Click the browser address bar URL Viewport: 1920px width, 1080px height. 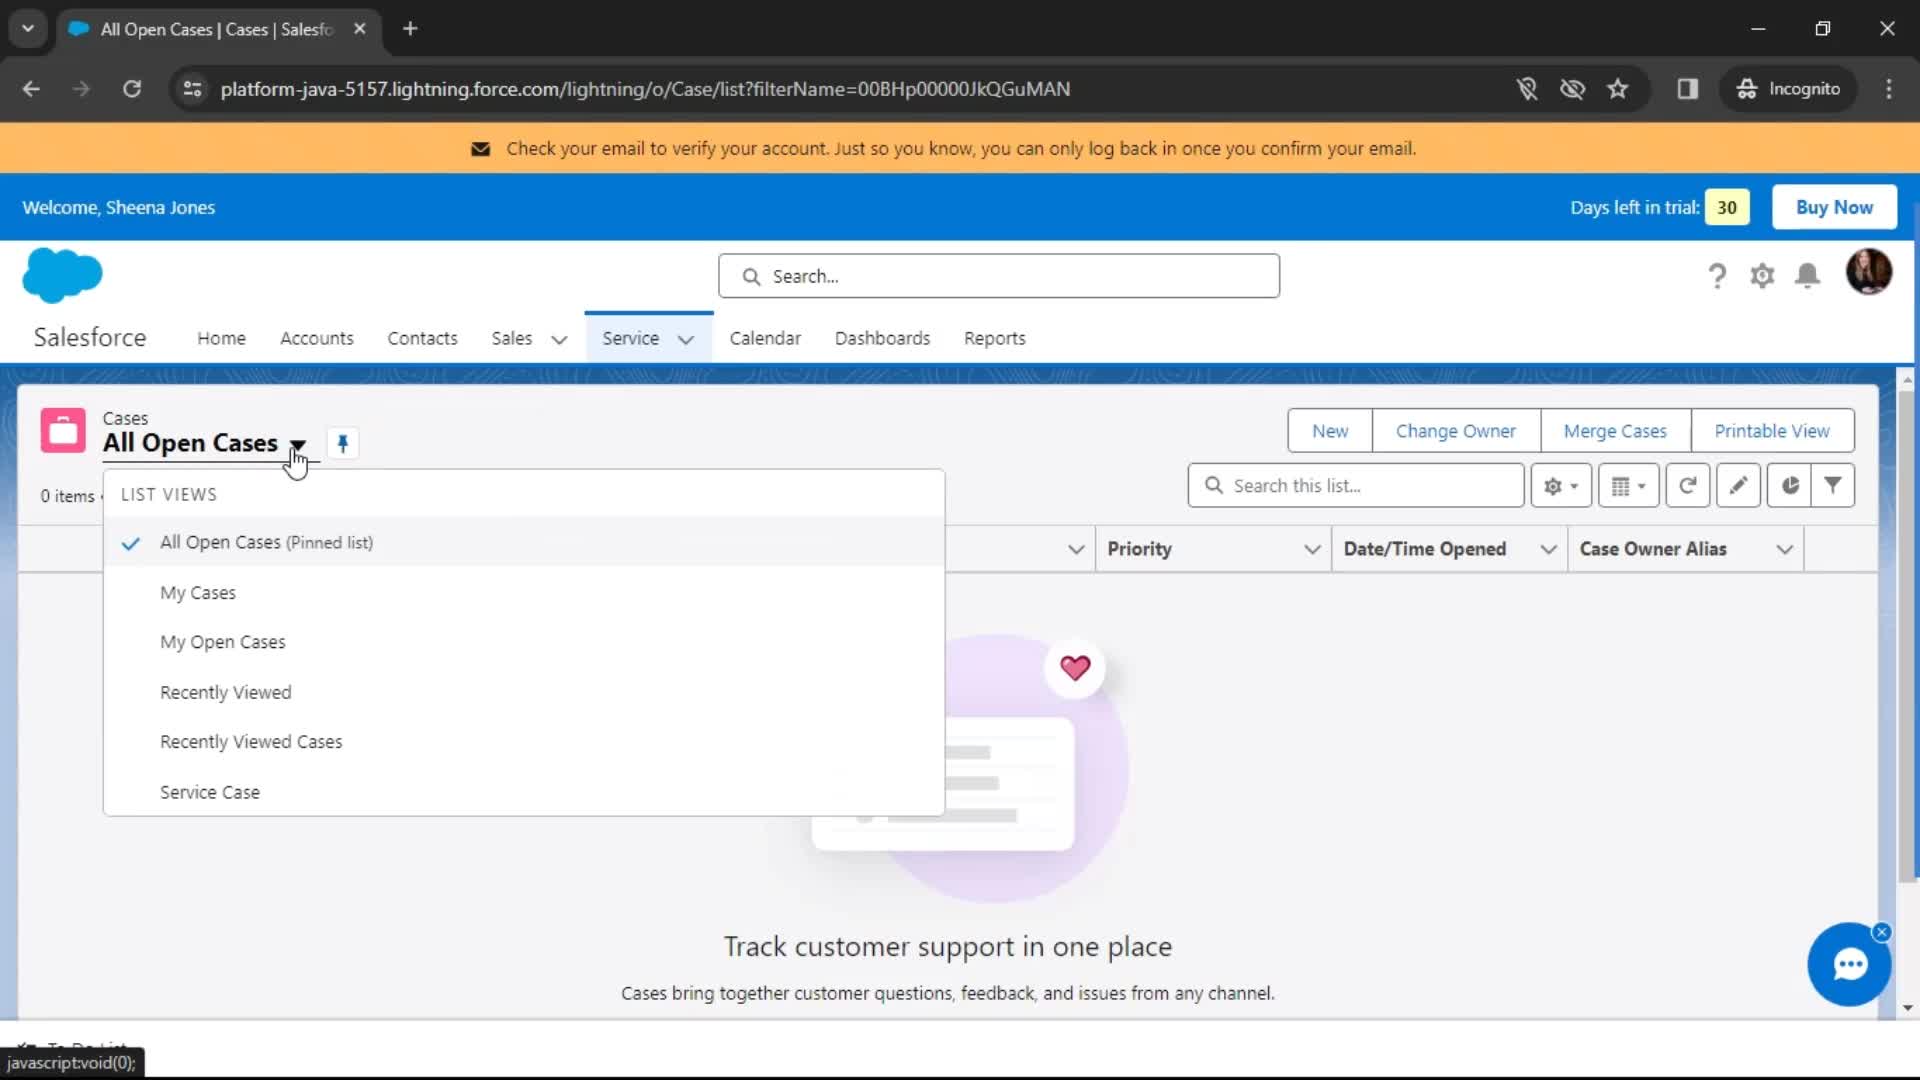645,89
